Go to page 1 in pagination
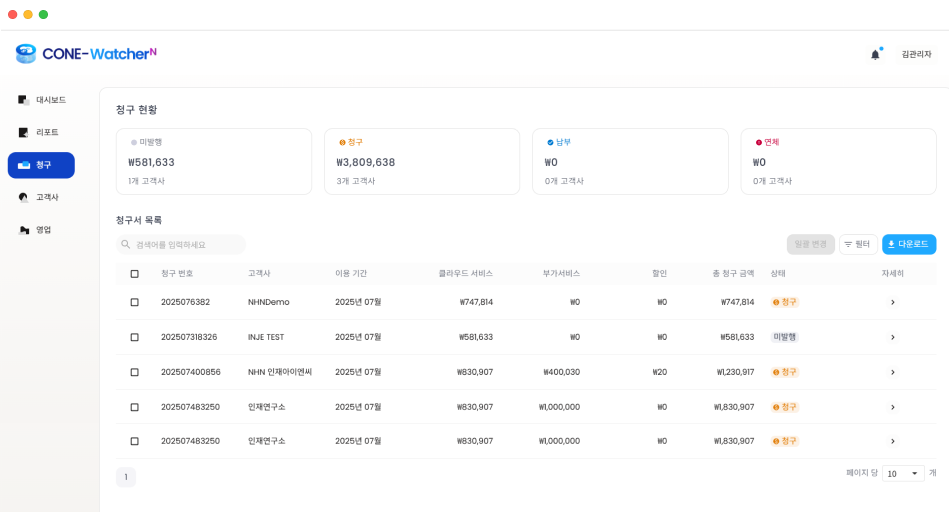 126,477
